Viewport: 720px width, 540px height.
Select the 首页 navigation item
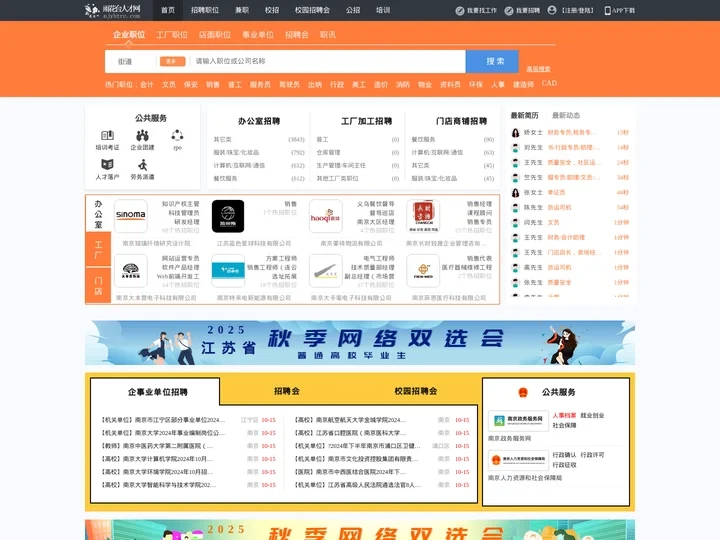(168, 10)
